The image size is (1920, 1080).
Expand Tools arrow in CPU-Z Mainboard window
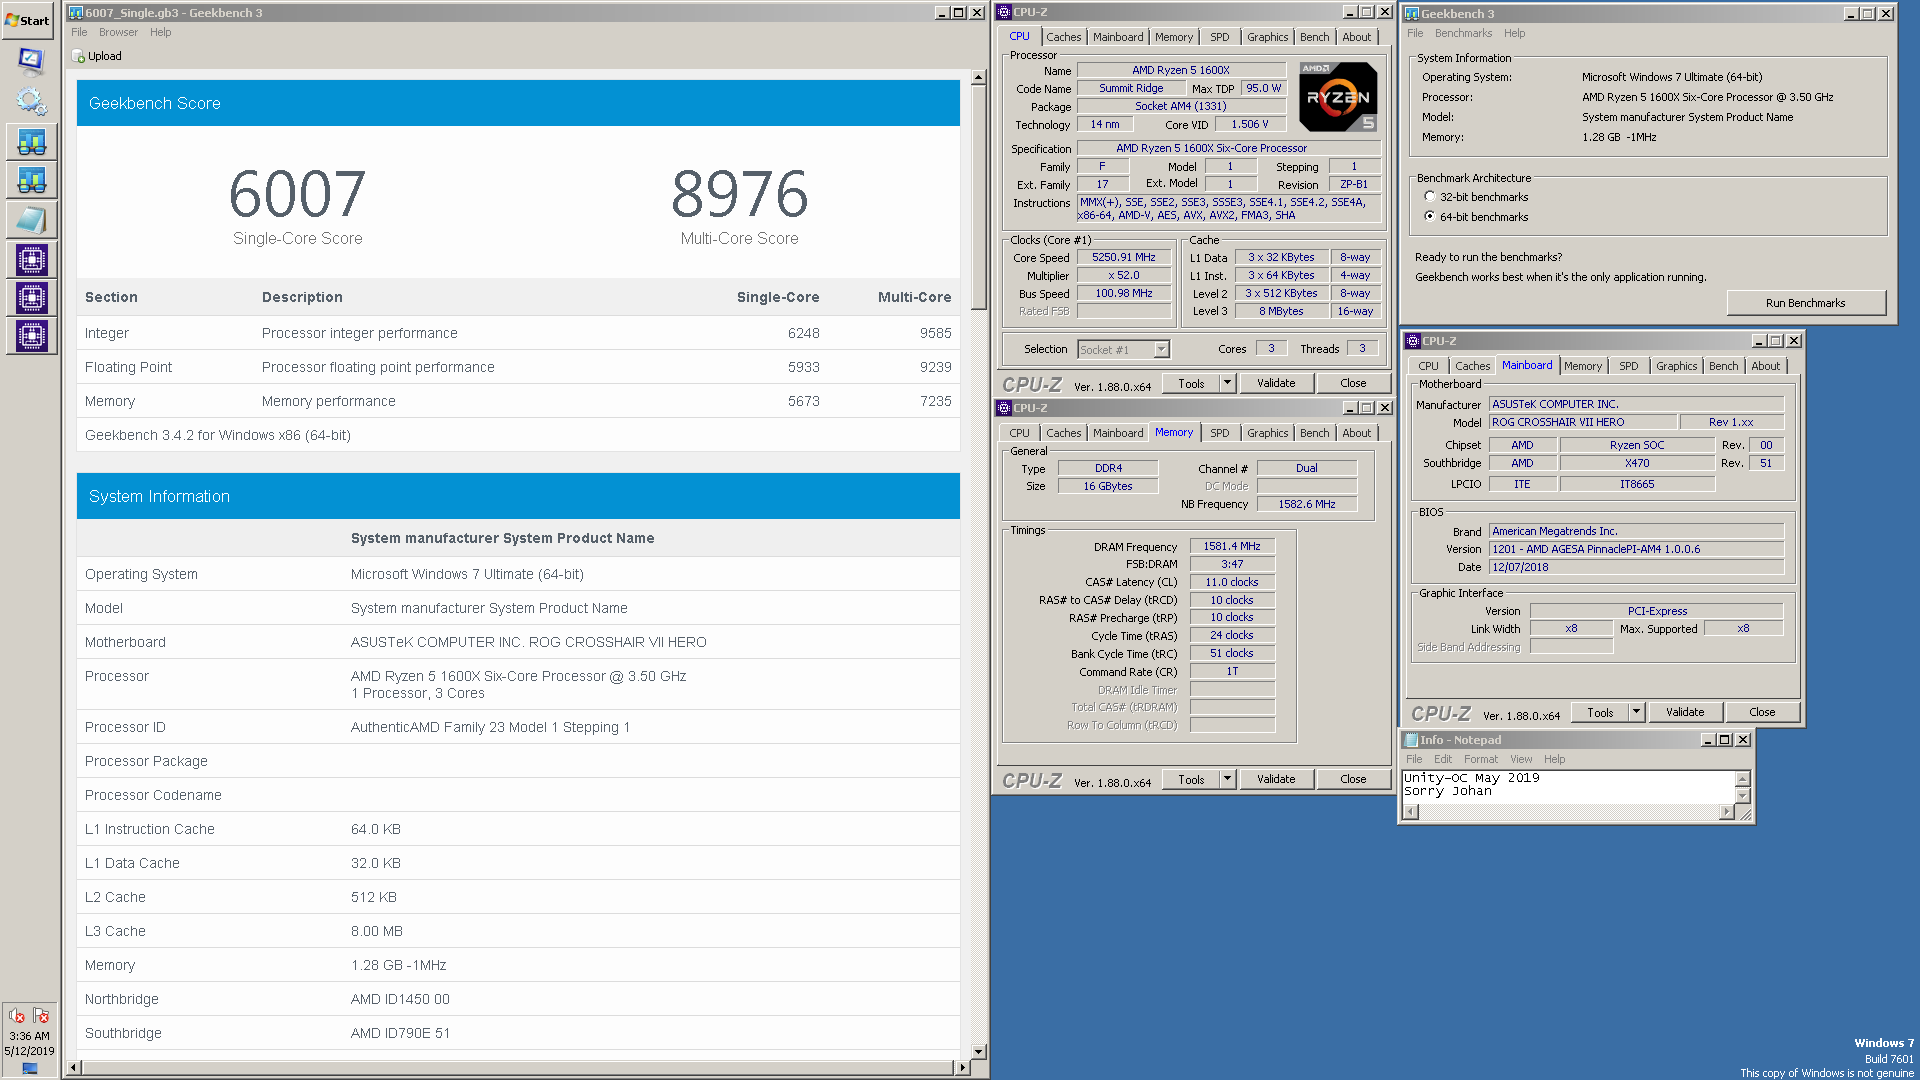coord(1637,712)
